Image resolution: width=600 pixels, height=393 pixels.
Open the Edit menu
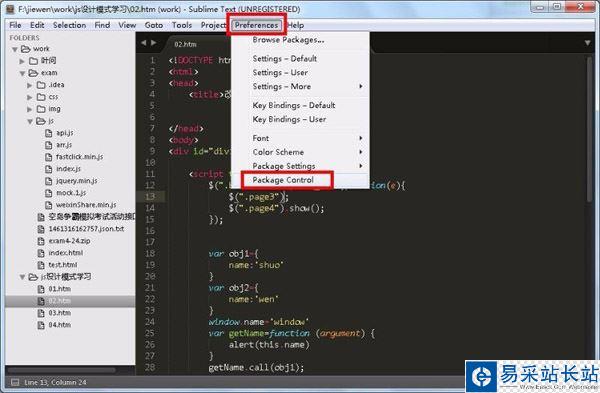point(37,25)
